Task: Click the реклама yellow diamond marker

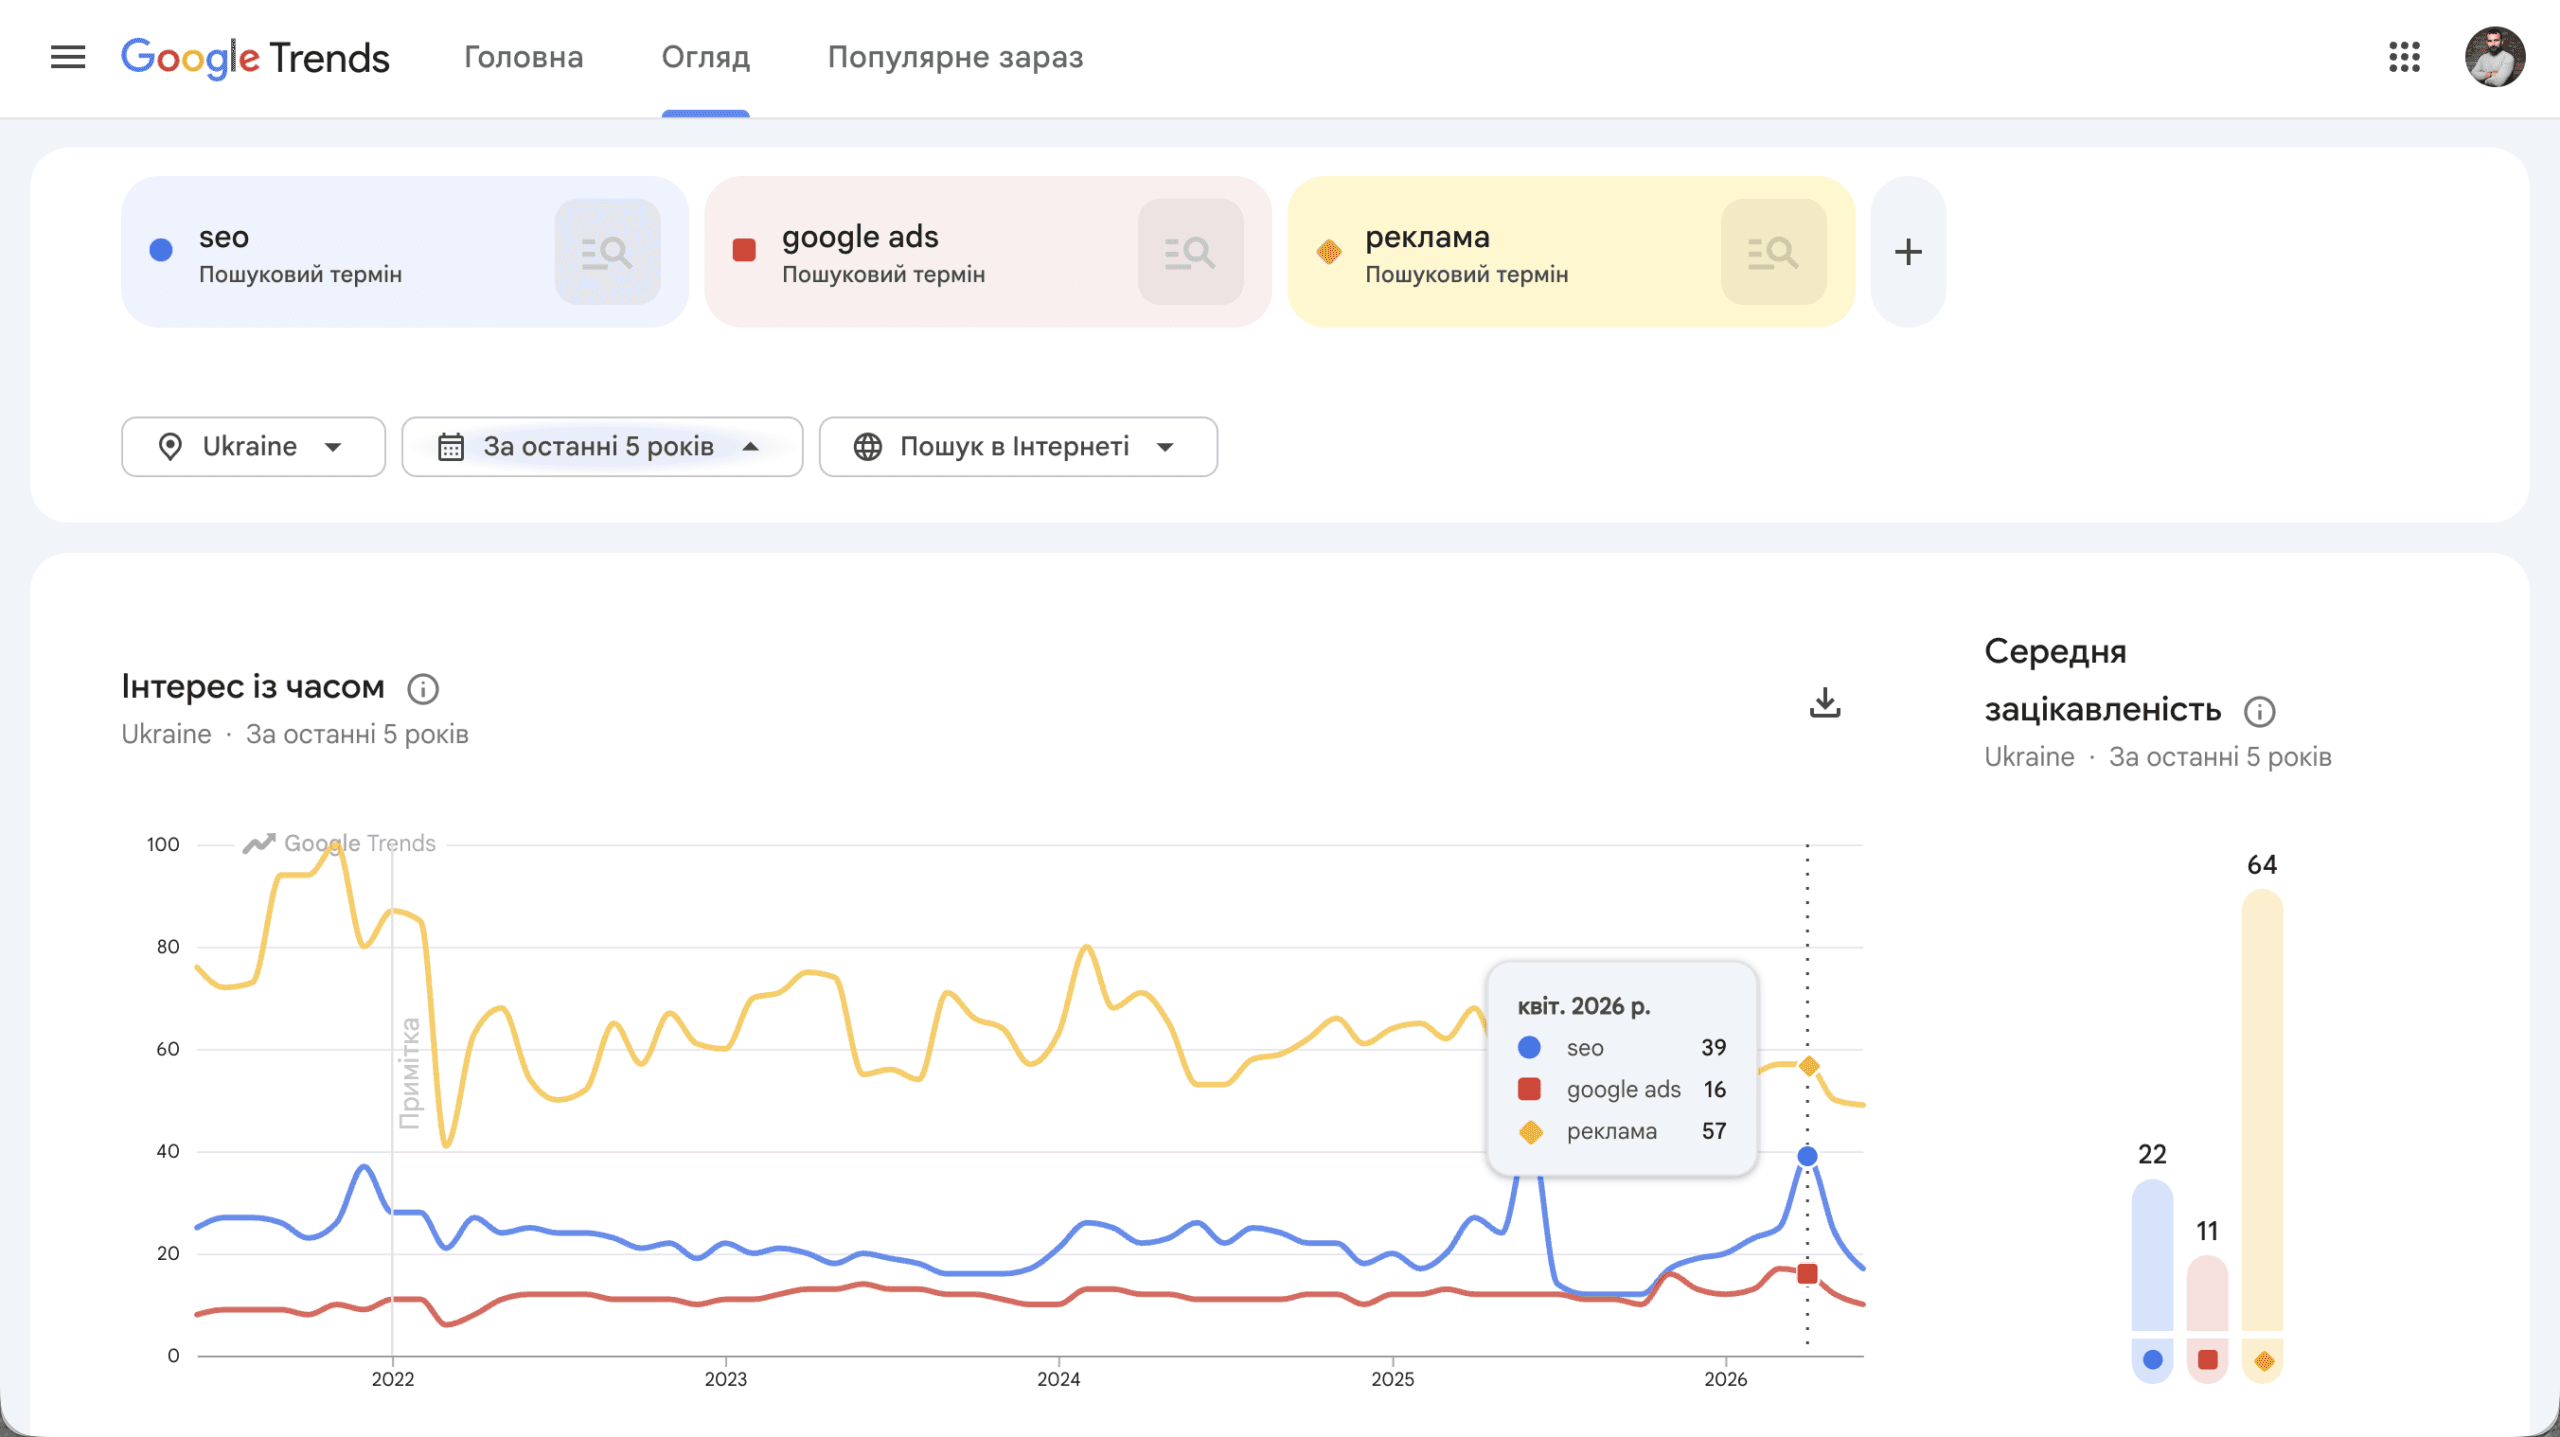Action: pyautogui.click(x=1328, y=251)
